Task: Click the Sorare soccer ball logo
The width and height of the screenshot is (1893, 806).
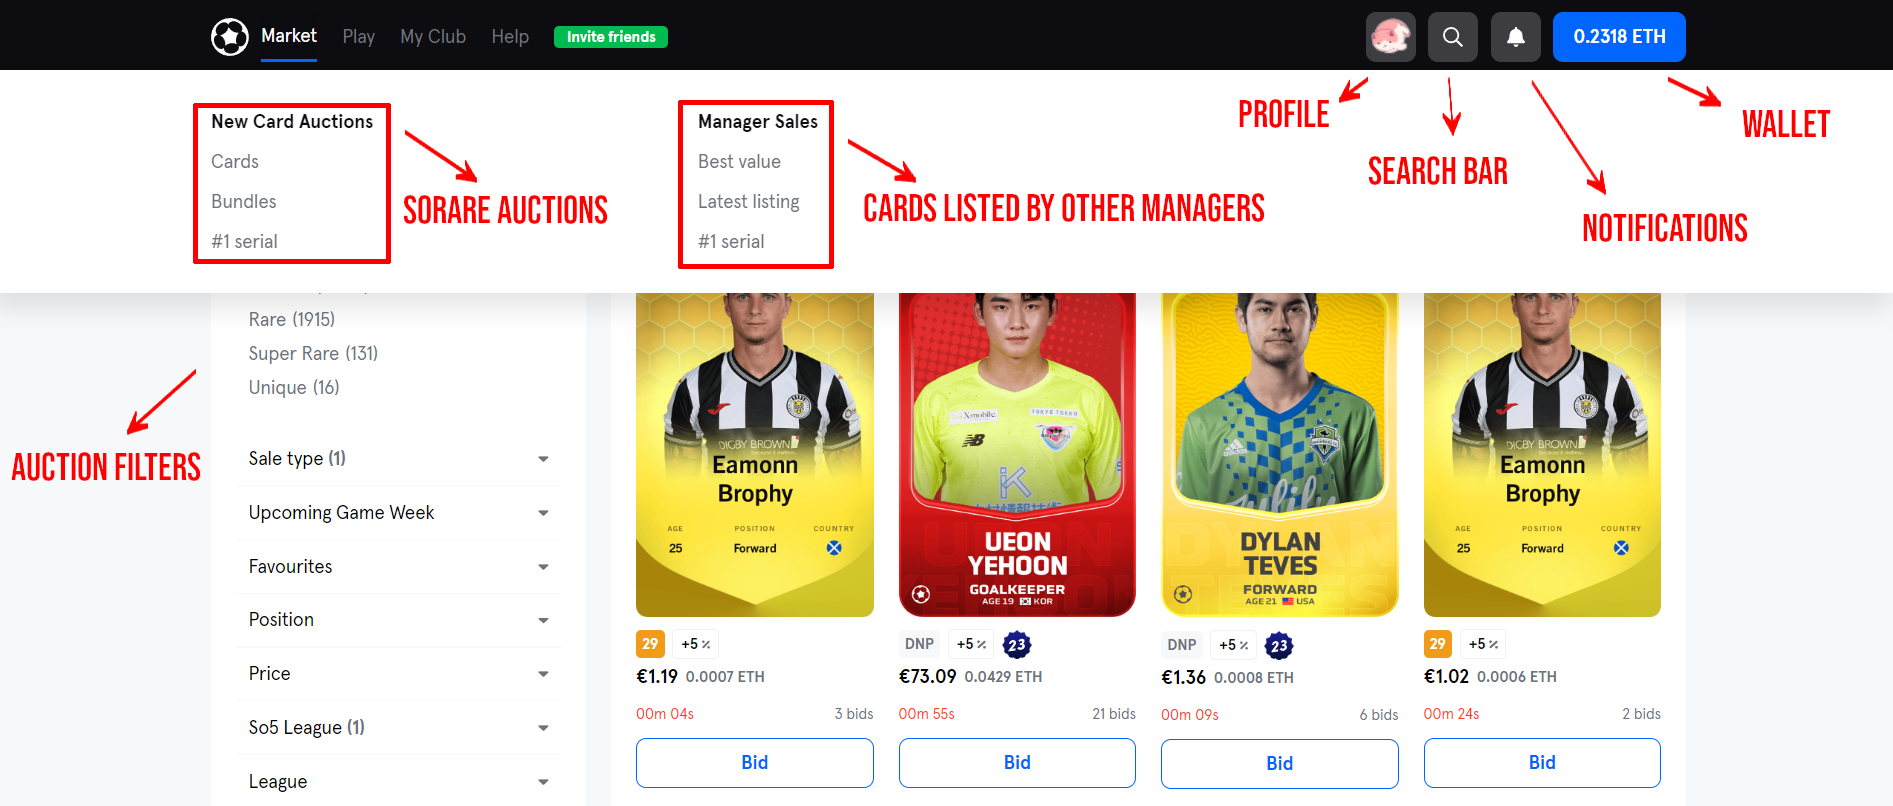Action: coord(230,37)
